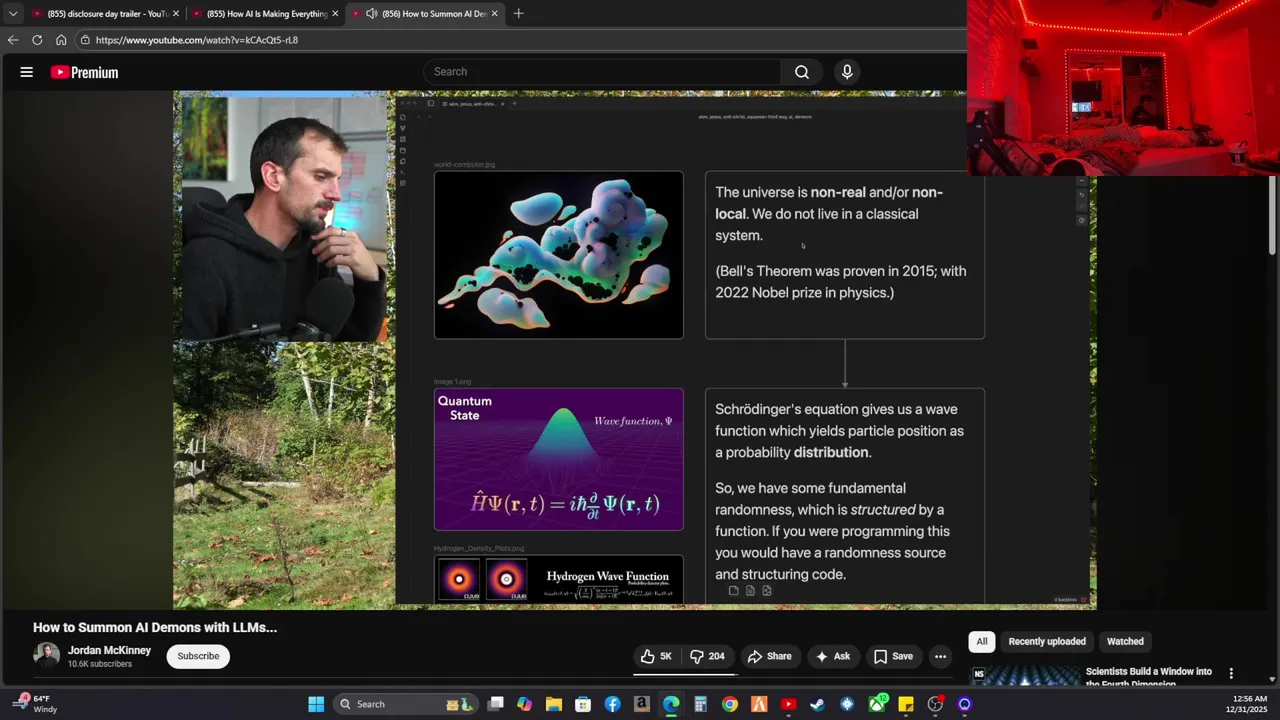Subscribe to Jordan McKinney channel

click(x=198, y=656)
